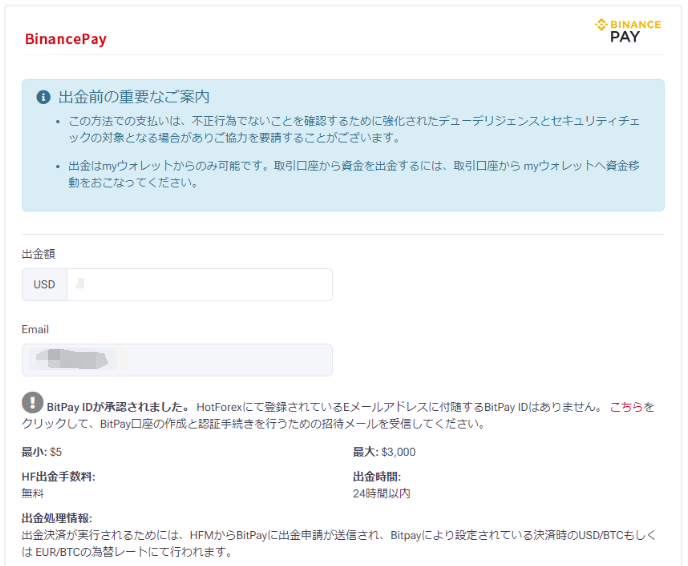
Task: Click the Binance Pay logo
Action: point(628,31)
